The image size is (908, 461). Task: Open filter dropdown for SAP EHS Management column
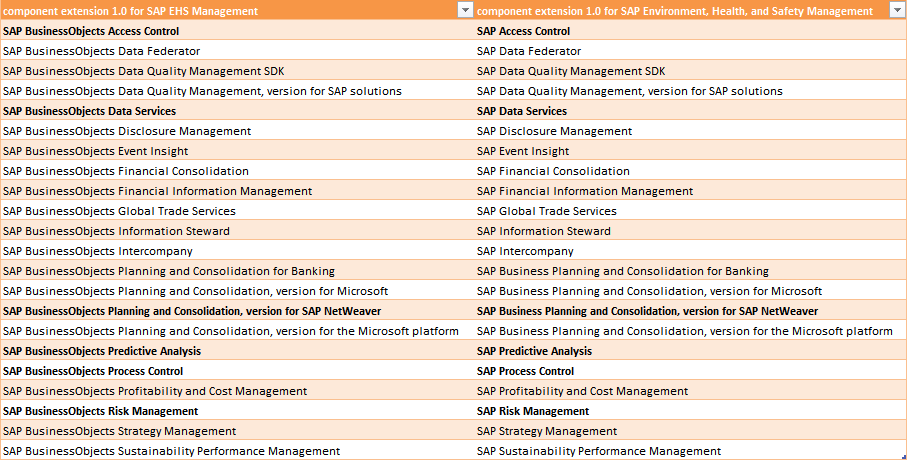click(464, 10)
